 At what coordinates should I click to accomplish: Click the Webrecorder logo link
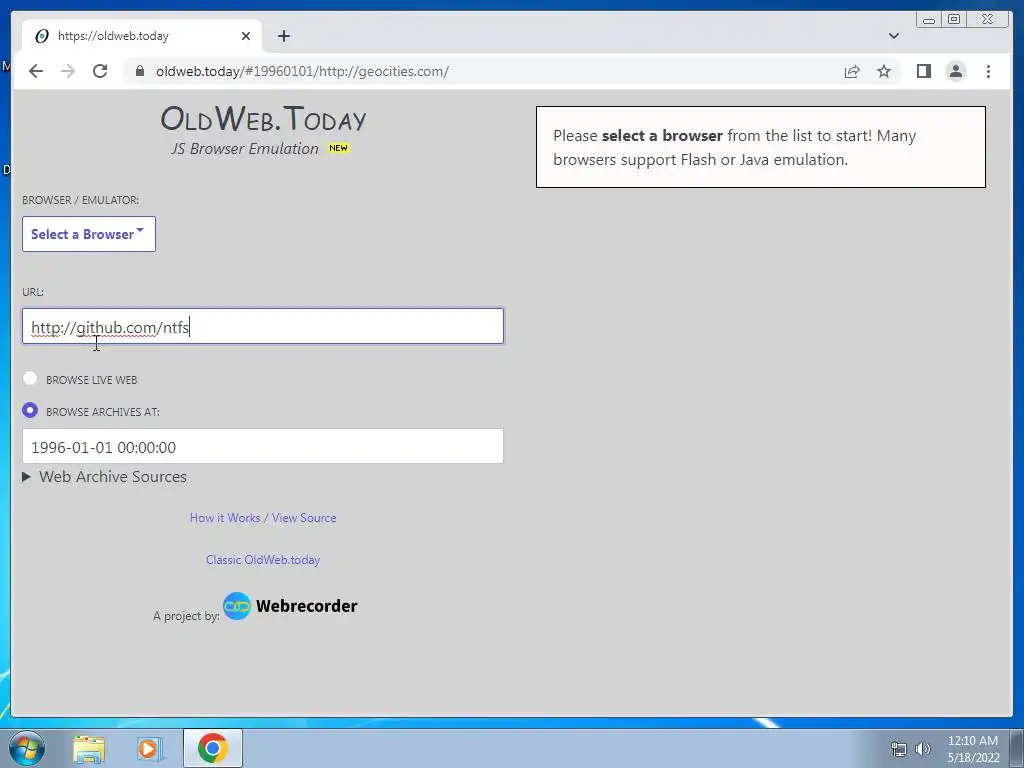tap(290, 606)
